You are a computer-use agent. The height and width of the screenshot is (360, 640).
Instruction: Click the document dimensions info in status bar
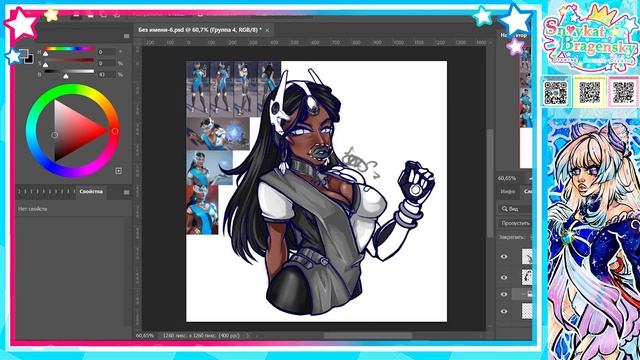201,336
